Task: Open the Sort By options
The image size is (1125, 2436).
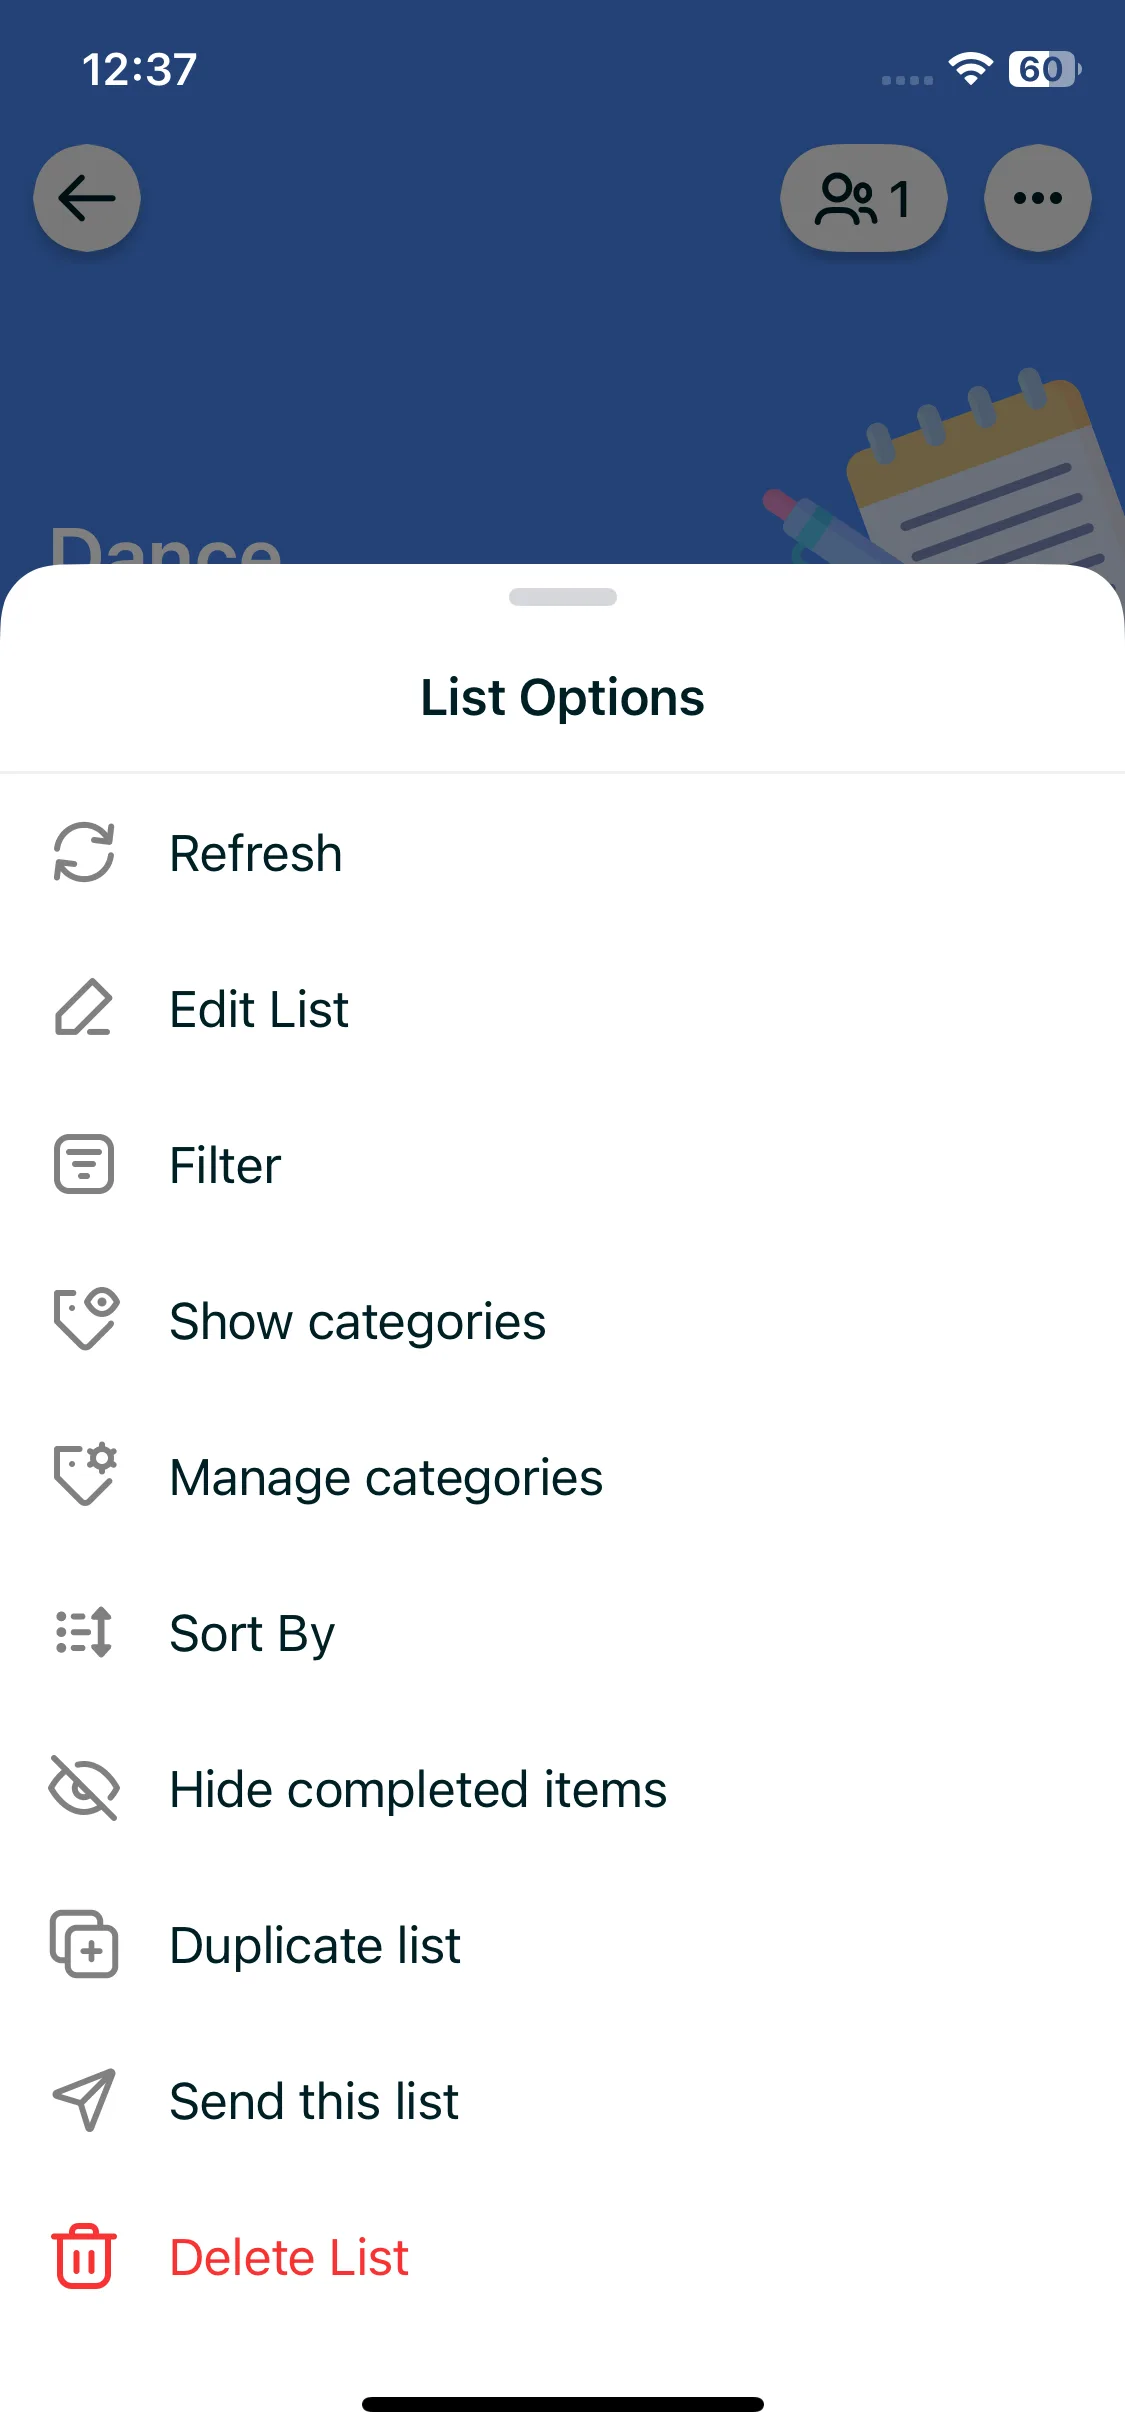Action: (252, 1633)
